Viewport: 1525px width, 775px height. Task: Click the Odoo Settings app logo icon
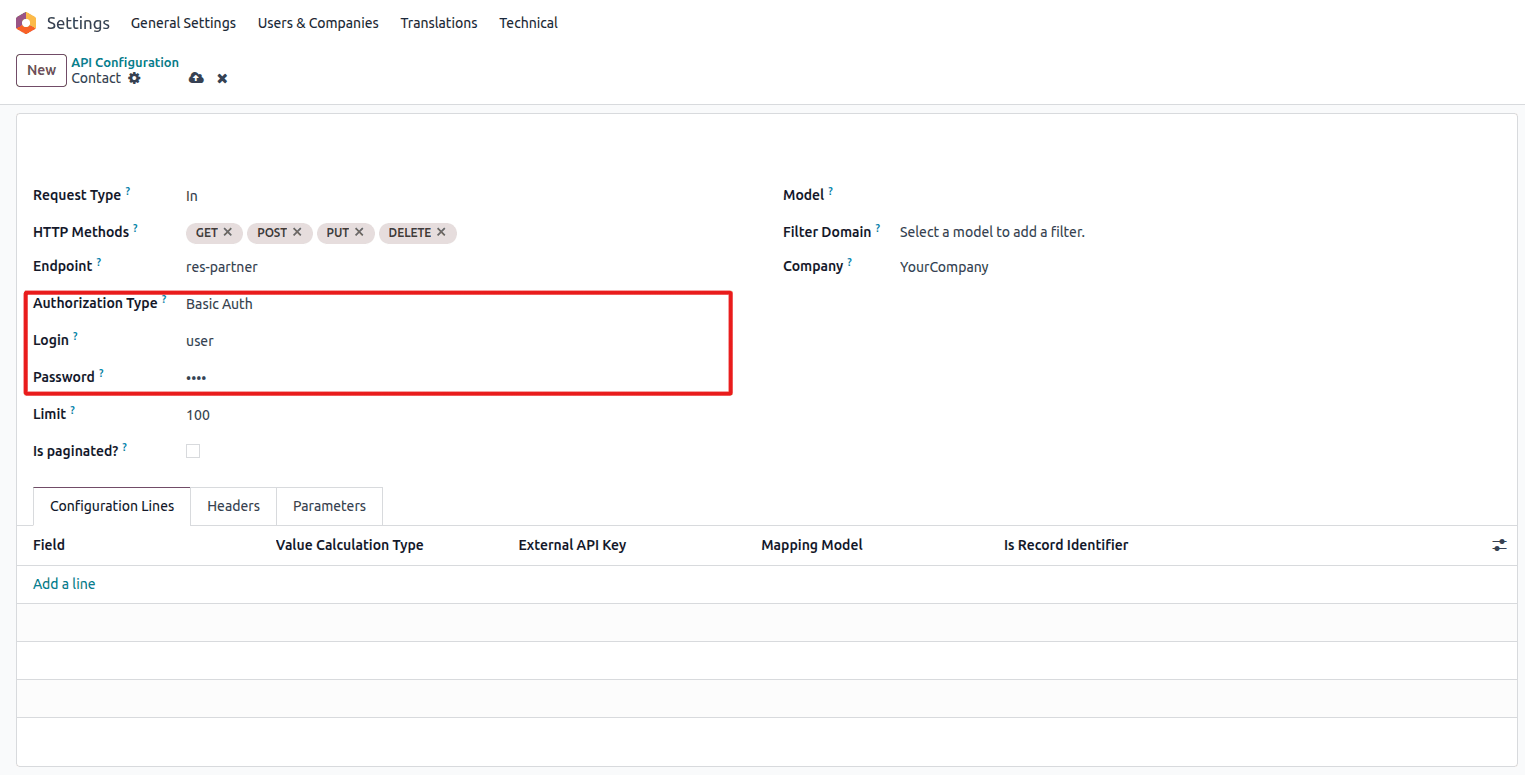[x=26, y=22]
